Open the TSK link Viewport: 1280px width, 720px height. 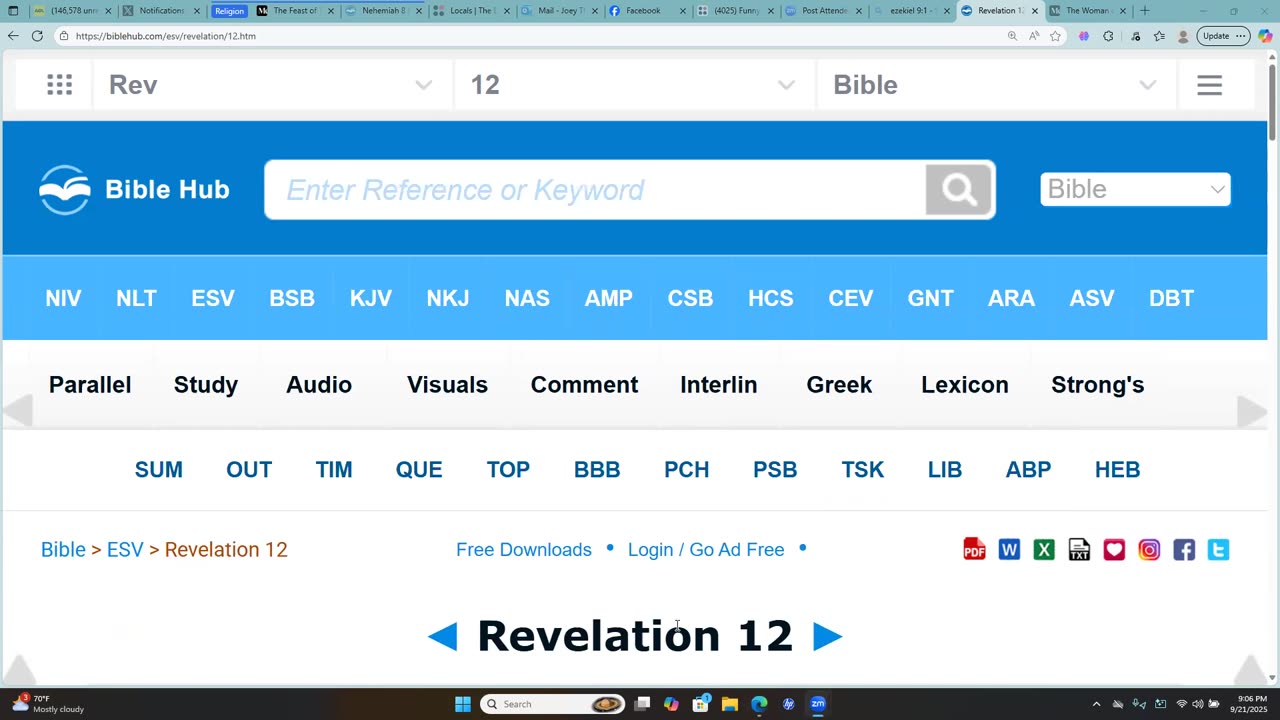tap(862, 469)
